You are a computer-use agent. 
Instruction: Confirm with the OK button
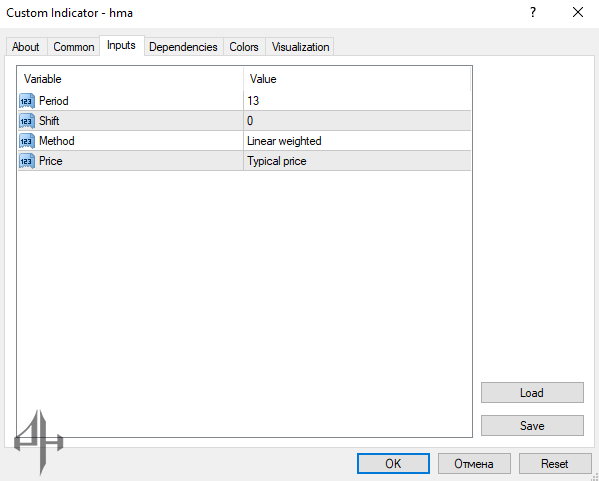pyautogui.click(x=393, y=463)
